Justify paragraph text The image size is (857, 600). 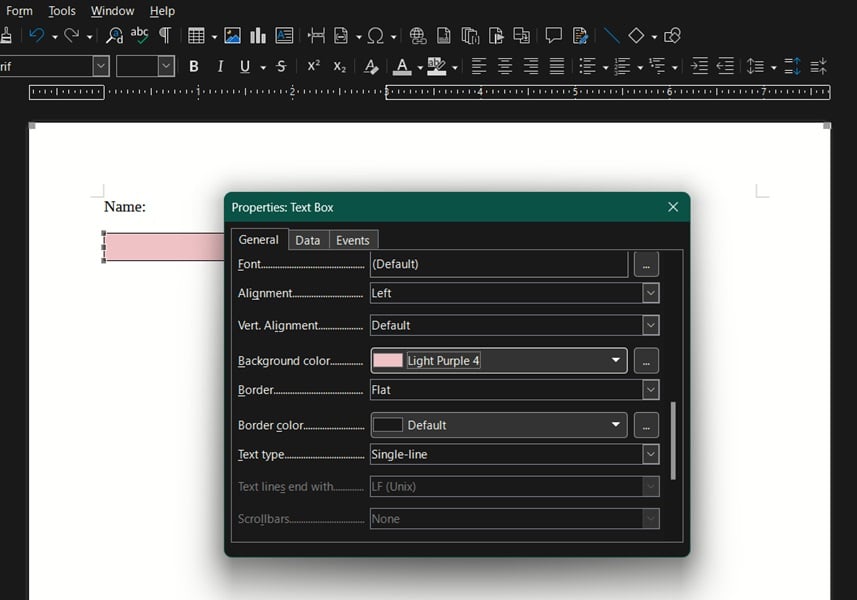click(x=557, y=67)
